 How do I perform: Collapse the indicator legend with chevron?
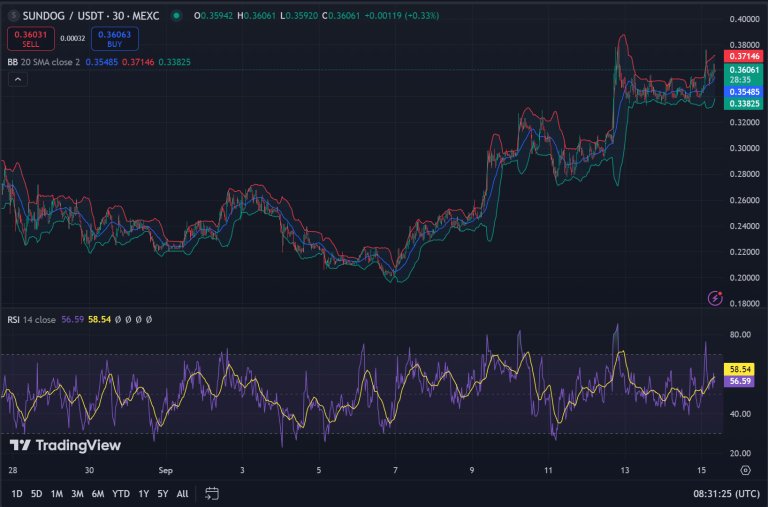18,79
